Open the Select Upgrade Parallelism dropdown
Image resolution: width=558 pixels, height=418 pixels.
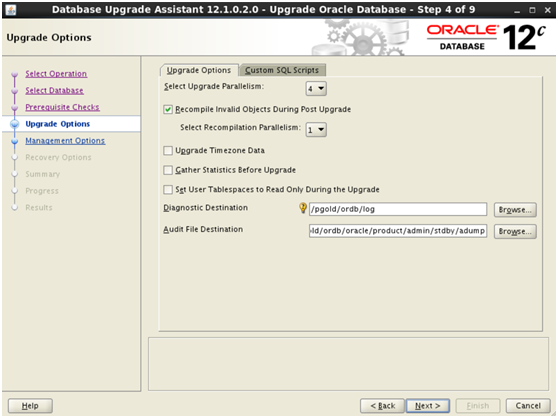[316, 89]
